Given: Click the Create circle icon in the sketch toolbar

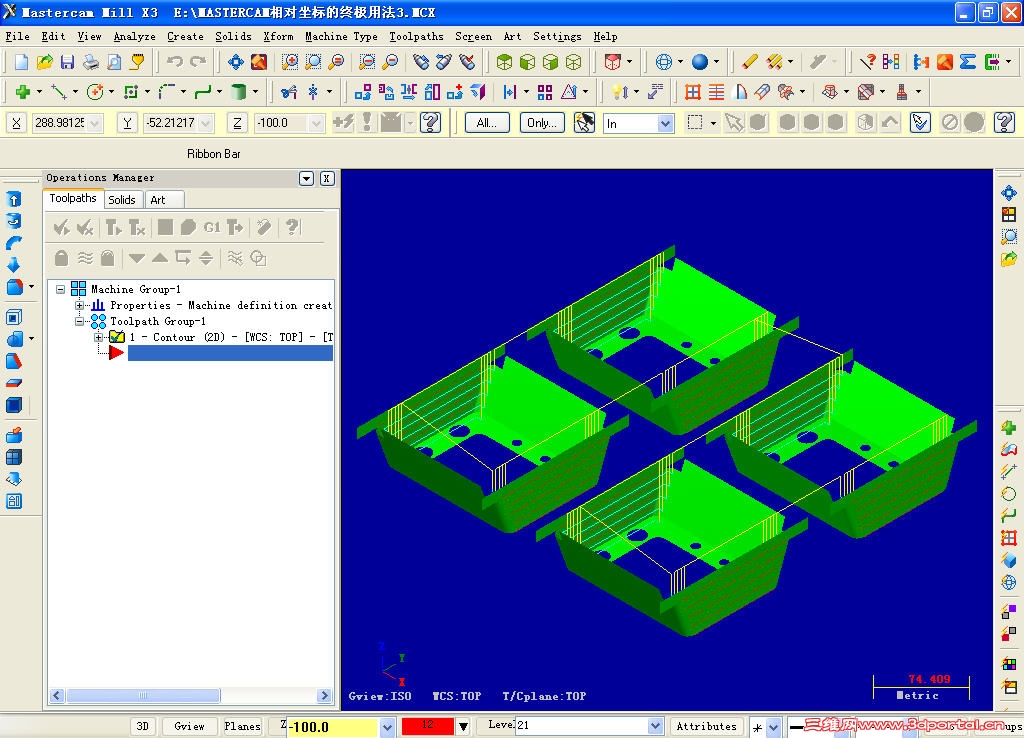Looking at the screenshot, I should (95, 92).
